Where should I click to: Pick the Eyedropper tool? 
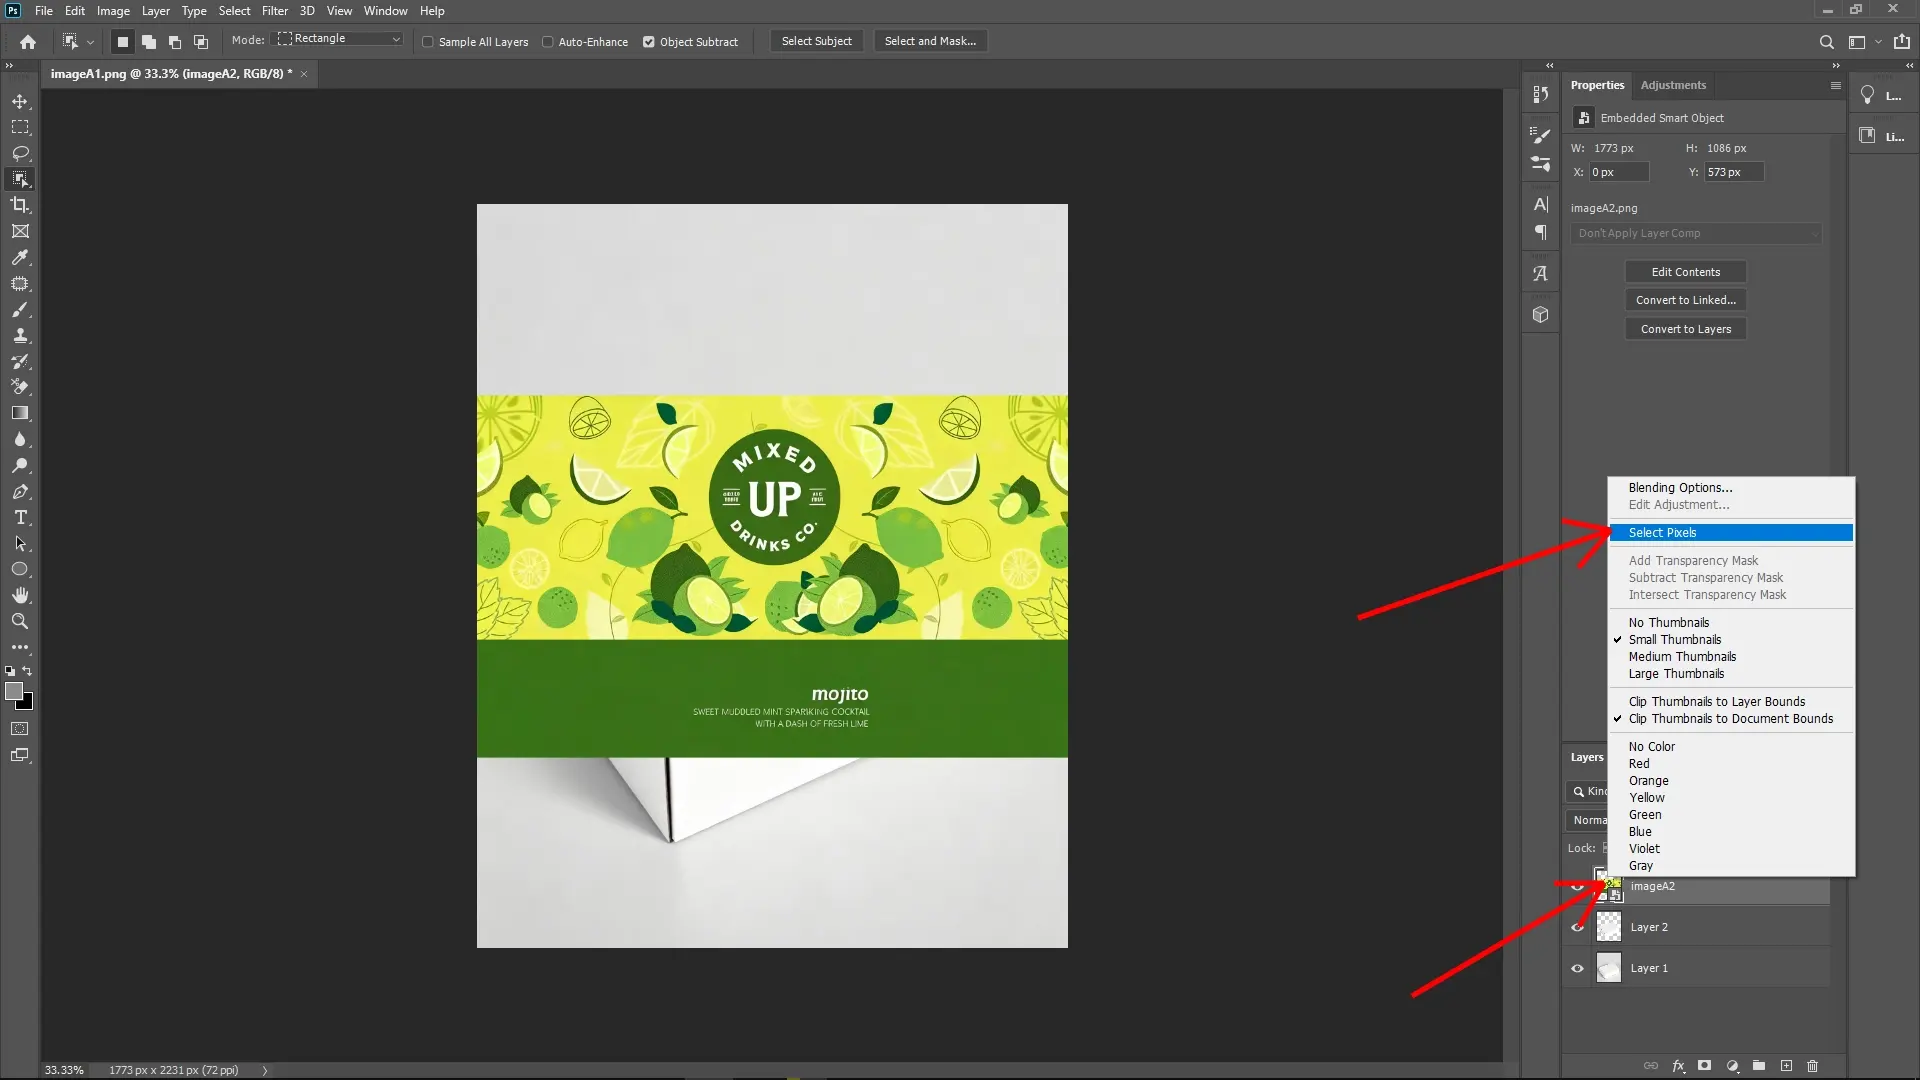pos(20,258)
